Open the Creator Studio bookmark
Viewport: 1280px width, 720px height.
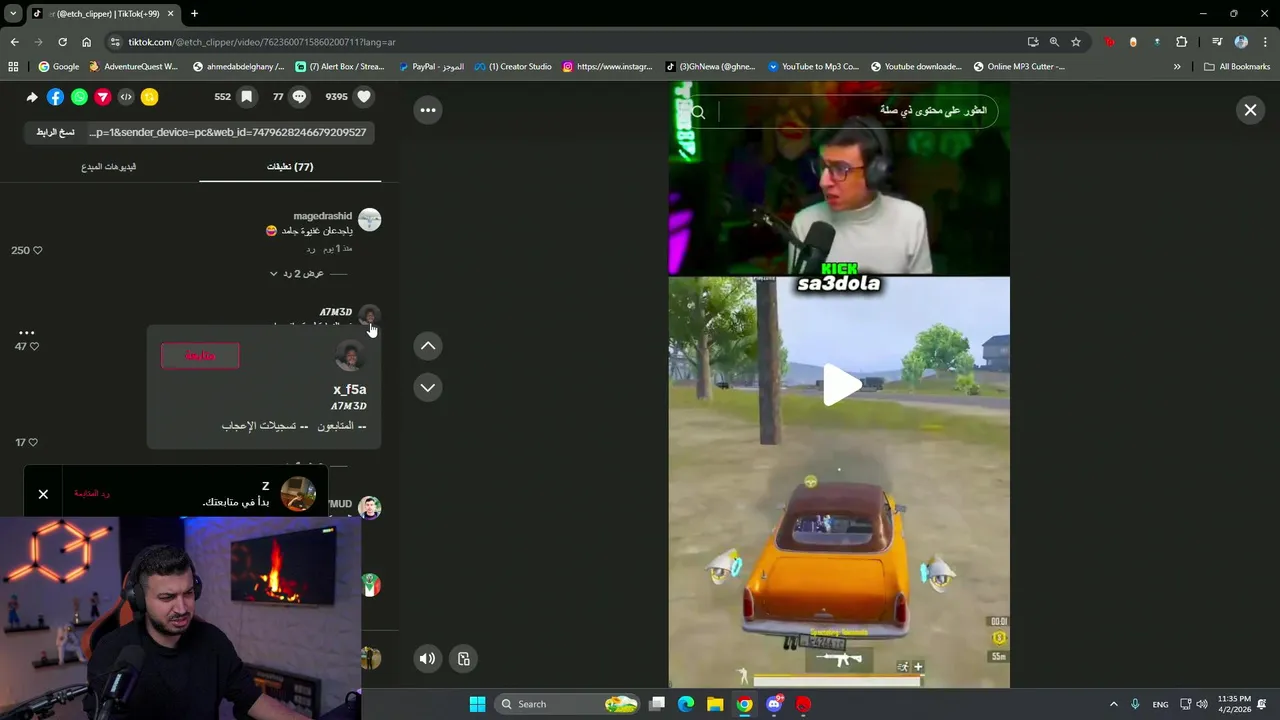513,67
